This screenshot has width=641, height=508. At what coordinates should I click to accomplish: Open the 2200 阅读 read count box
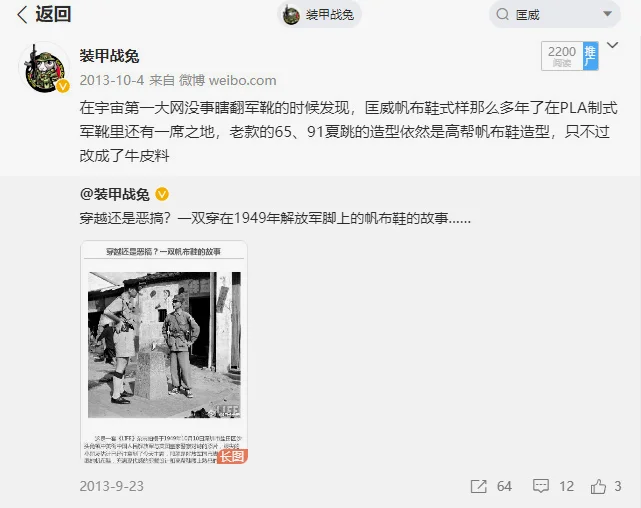tap(562, 56)
